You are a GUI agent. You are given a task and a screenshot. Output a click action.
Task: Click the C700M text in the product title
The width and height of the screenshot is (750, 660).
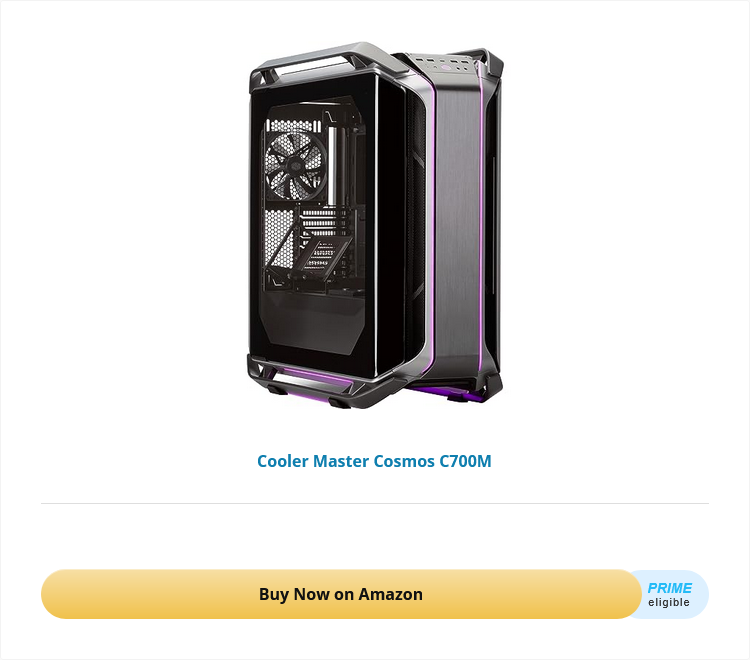click(x=465, y=461)
